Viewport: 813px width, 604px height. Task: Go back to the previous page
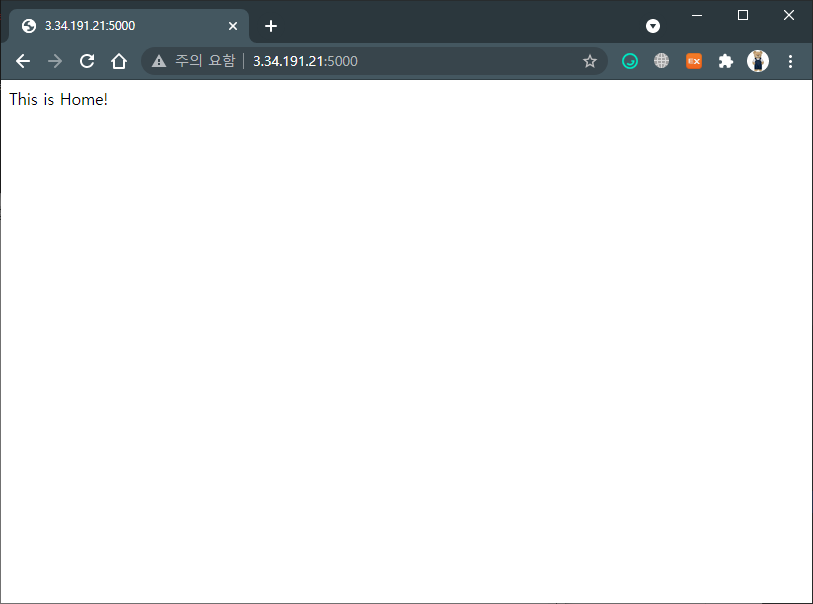23,61
